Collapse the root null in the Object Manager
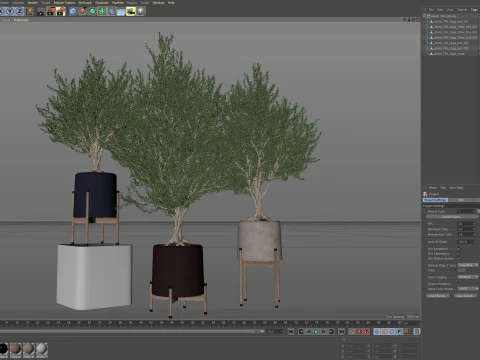This screenshot has width=480, height=360. point(425,16)
